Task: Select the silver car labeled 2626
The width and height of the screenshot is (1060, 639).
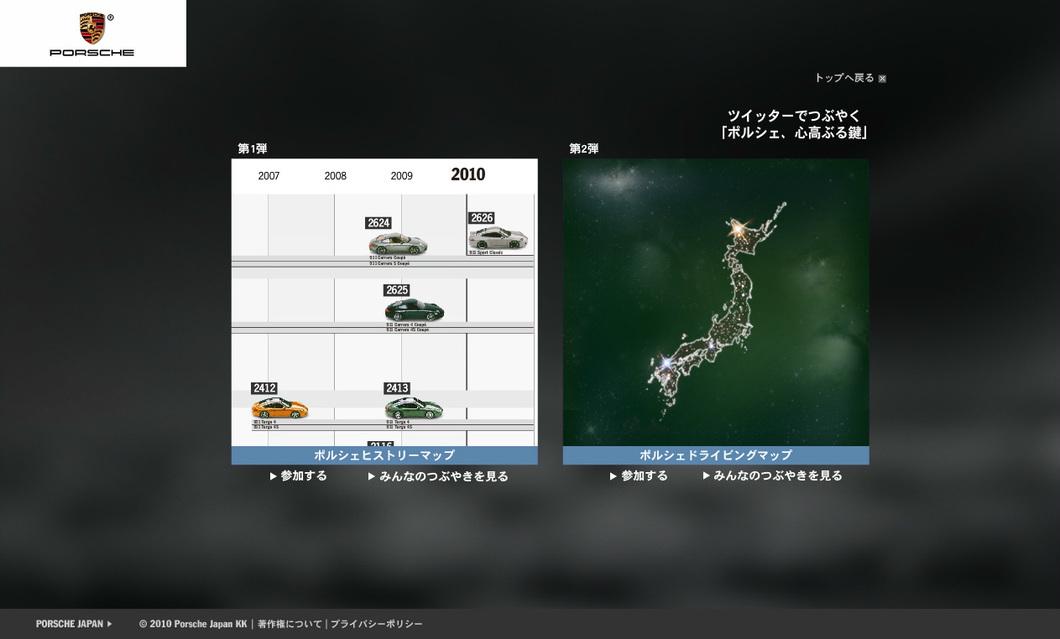Action: point(497,238)
